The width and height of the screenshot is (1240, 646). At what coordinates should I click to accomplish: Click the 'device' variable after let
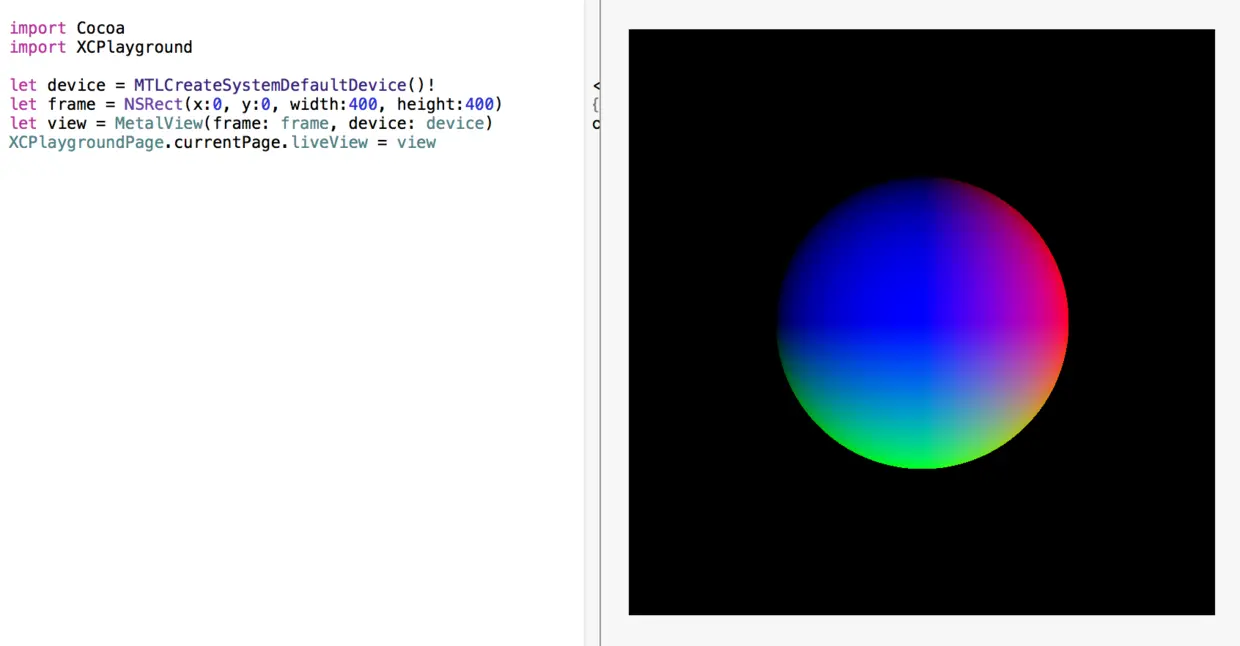[76, 85]
